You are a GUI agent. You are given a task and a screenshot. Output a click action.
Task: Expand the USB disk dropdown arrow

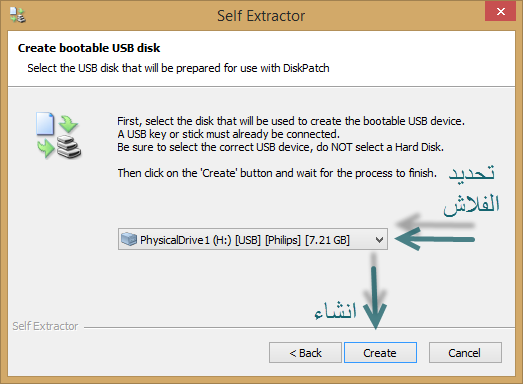click(x=379, y=240)
